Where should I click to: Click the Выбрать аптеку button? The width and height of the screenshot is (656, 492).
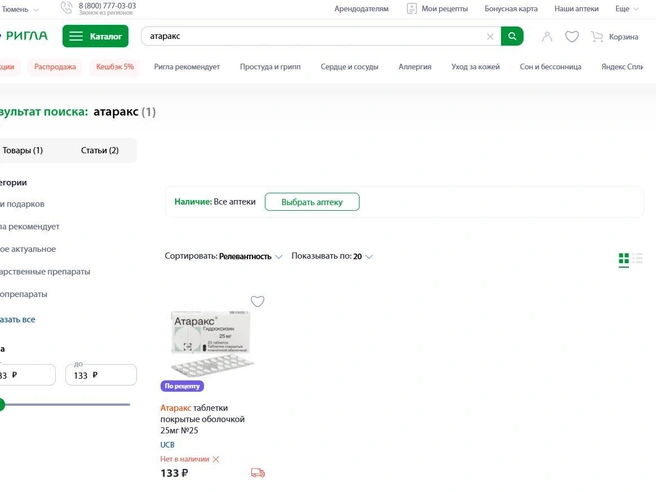click(x=312, y=202)
